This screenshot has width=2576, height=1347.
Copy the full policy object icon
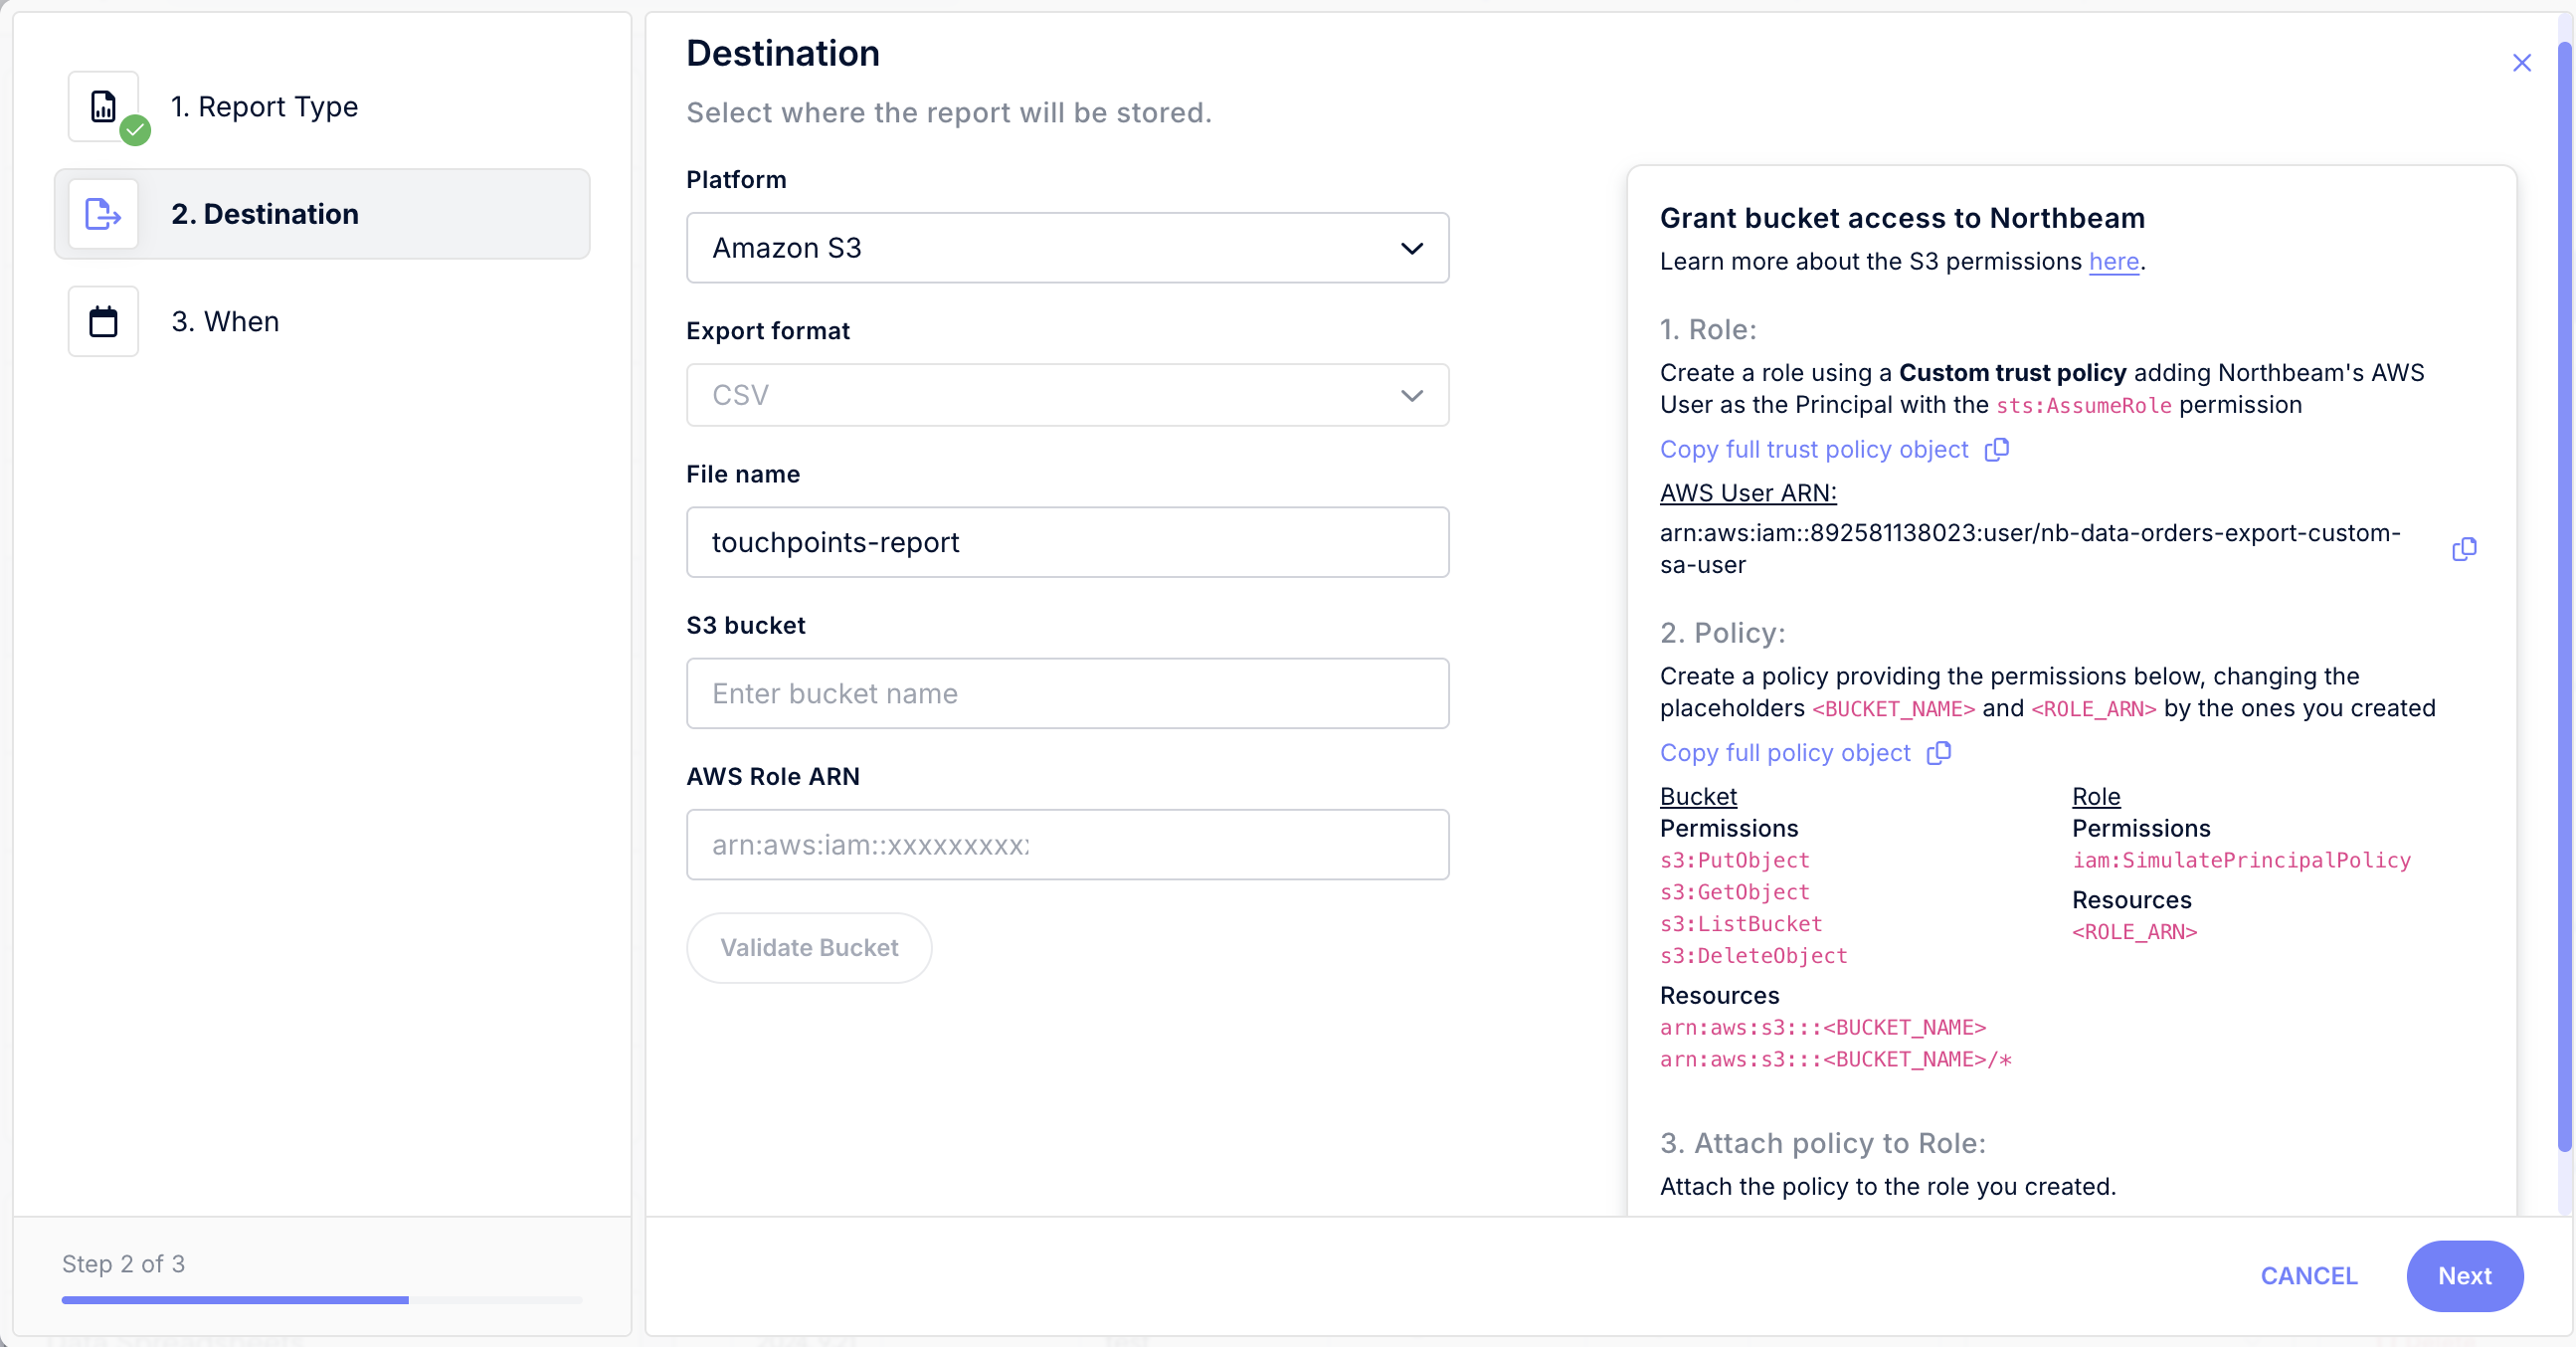pyautogui.click(x=1939, y=753)
